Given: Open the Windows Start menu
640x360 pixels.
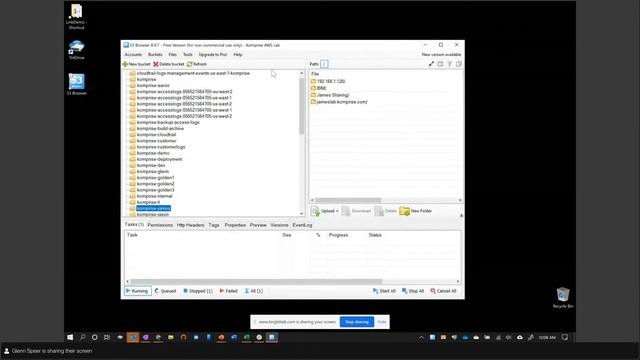Looking at the screenshot, I should pos(70,337).
